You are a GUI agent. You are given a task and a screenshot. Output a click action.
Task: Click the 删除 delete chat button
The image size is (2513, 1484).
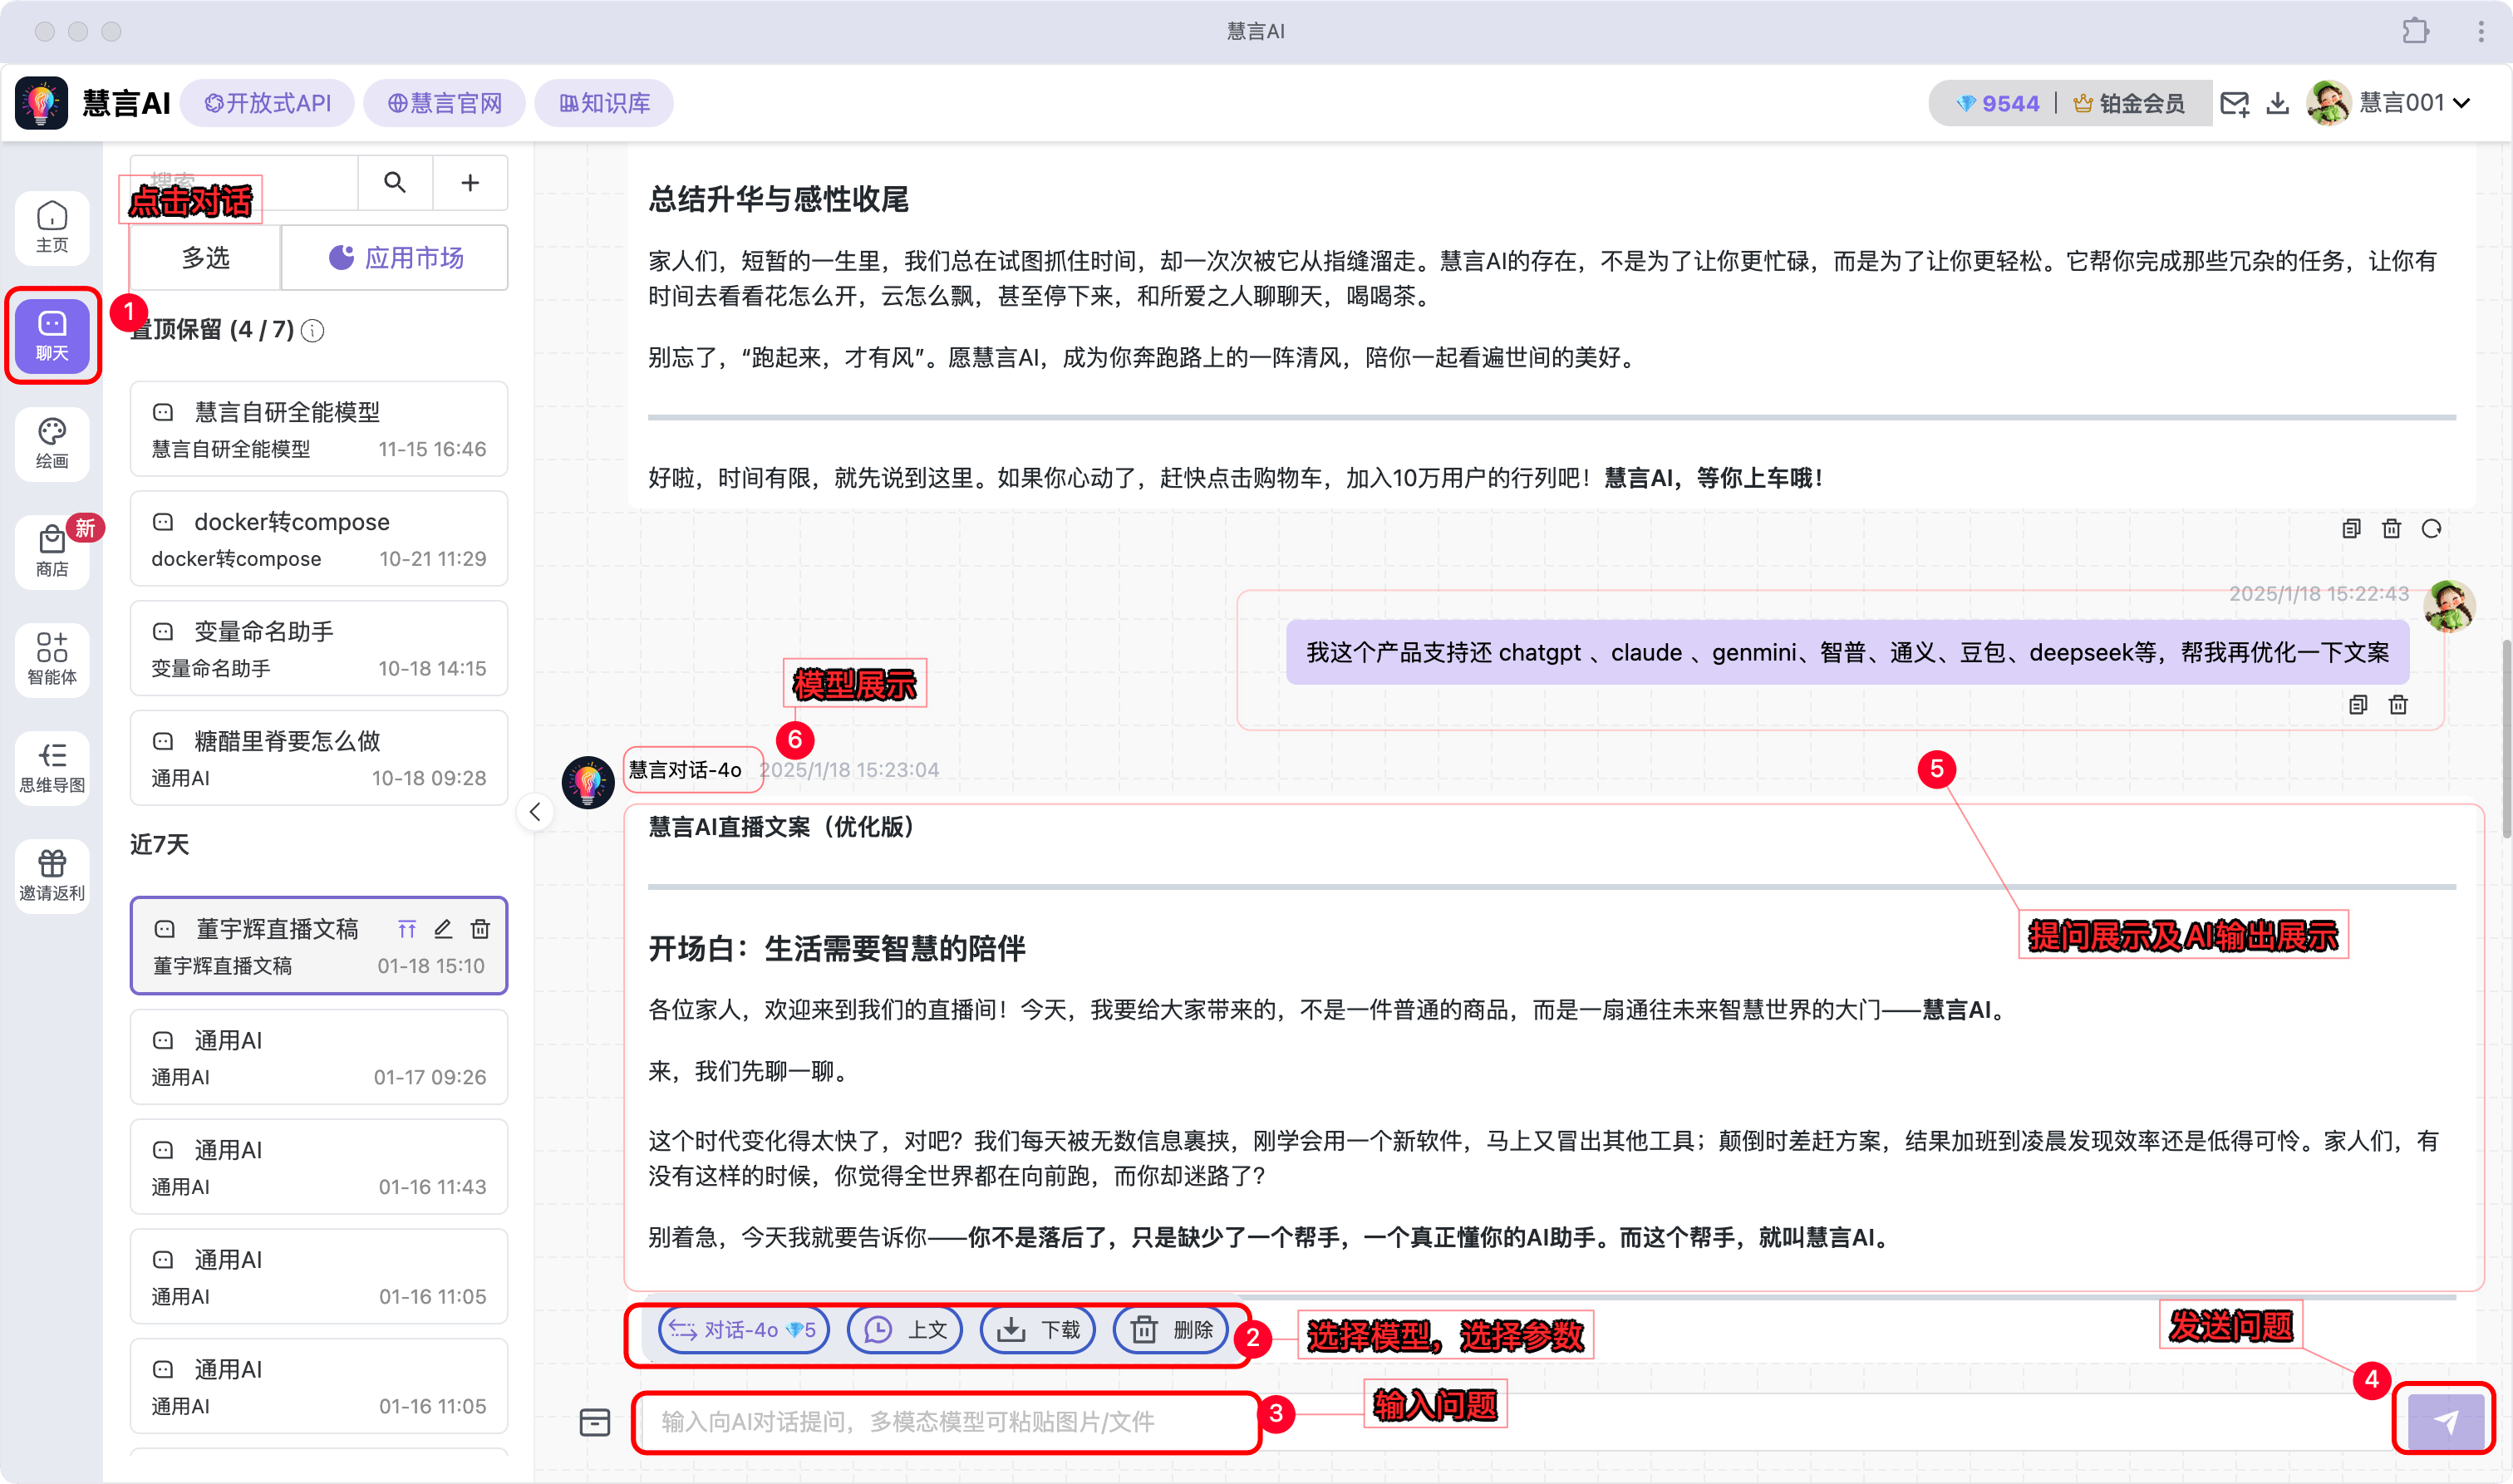pyautogui.click(x=1171, y=1329)
